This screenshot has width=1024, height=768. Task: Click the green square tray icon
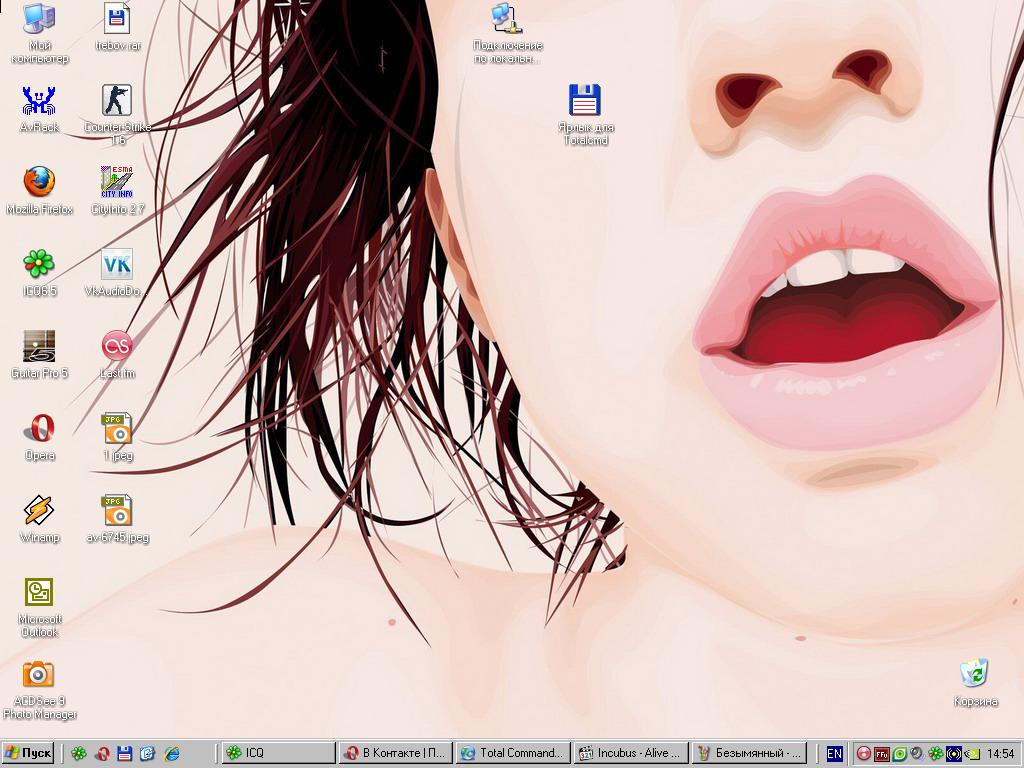[899, 754]
